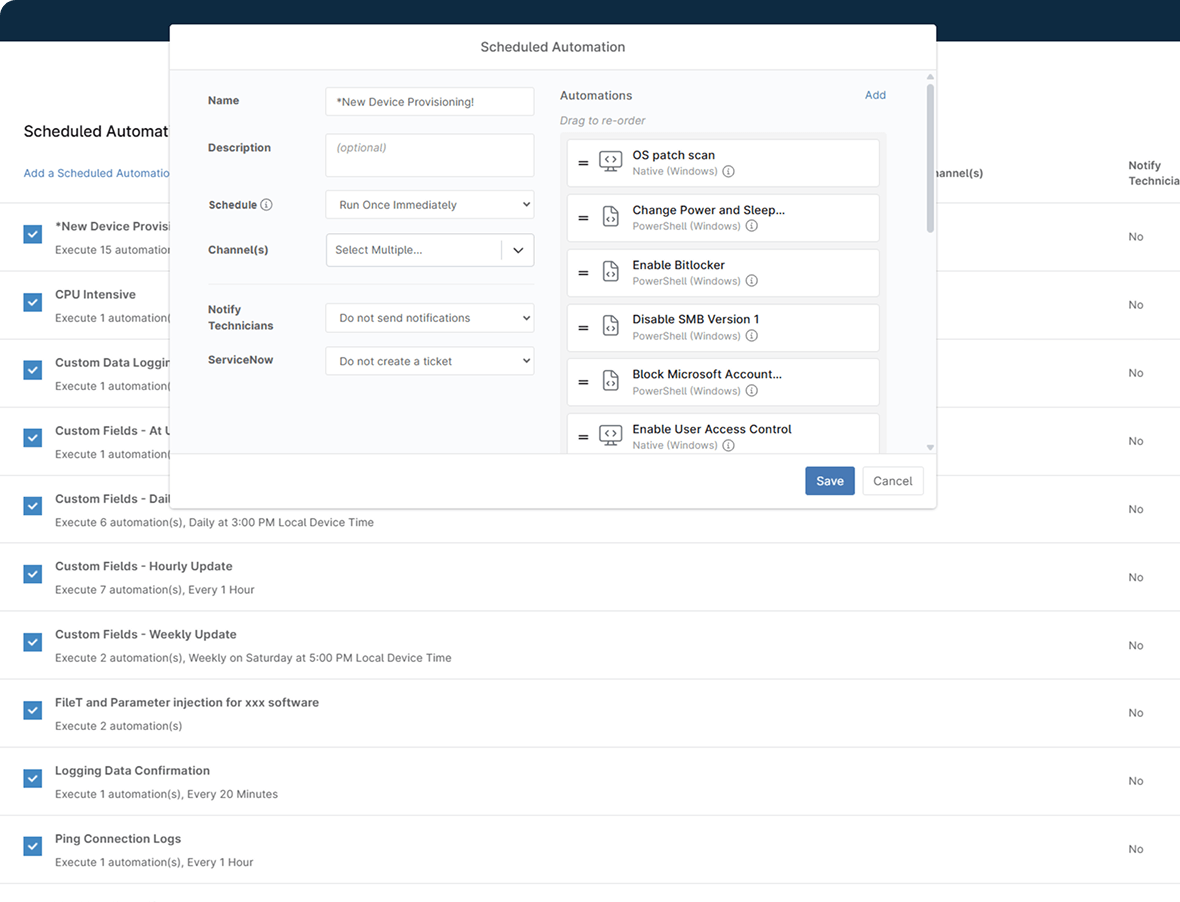Click the native Windows icon for Enable User Access Control
1180x902 pixels.
click(611, 435)
